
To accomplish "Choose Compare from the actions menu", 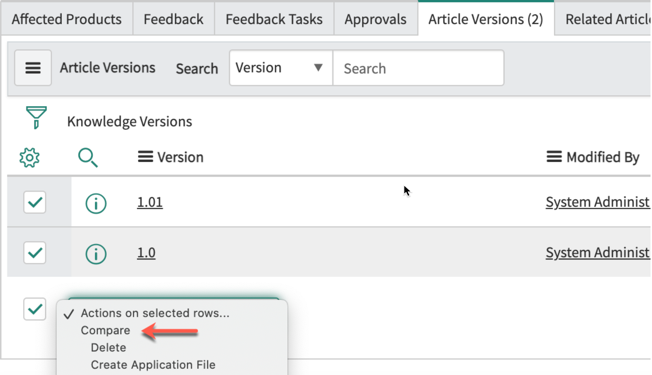I will point(106,331).
